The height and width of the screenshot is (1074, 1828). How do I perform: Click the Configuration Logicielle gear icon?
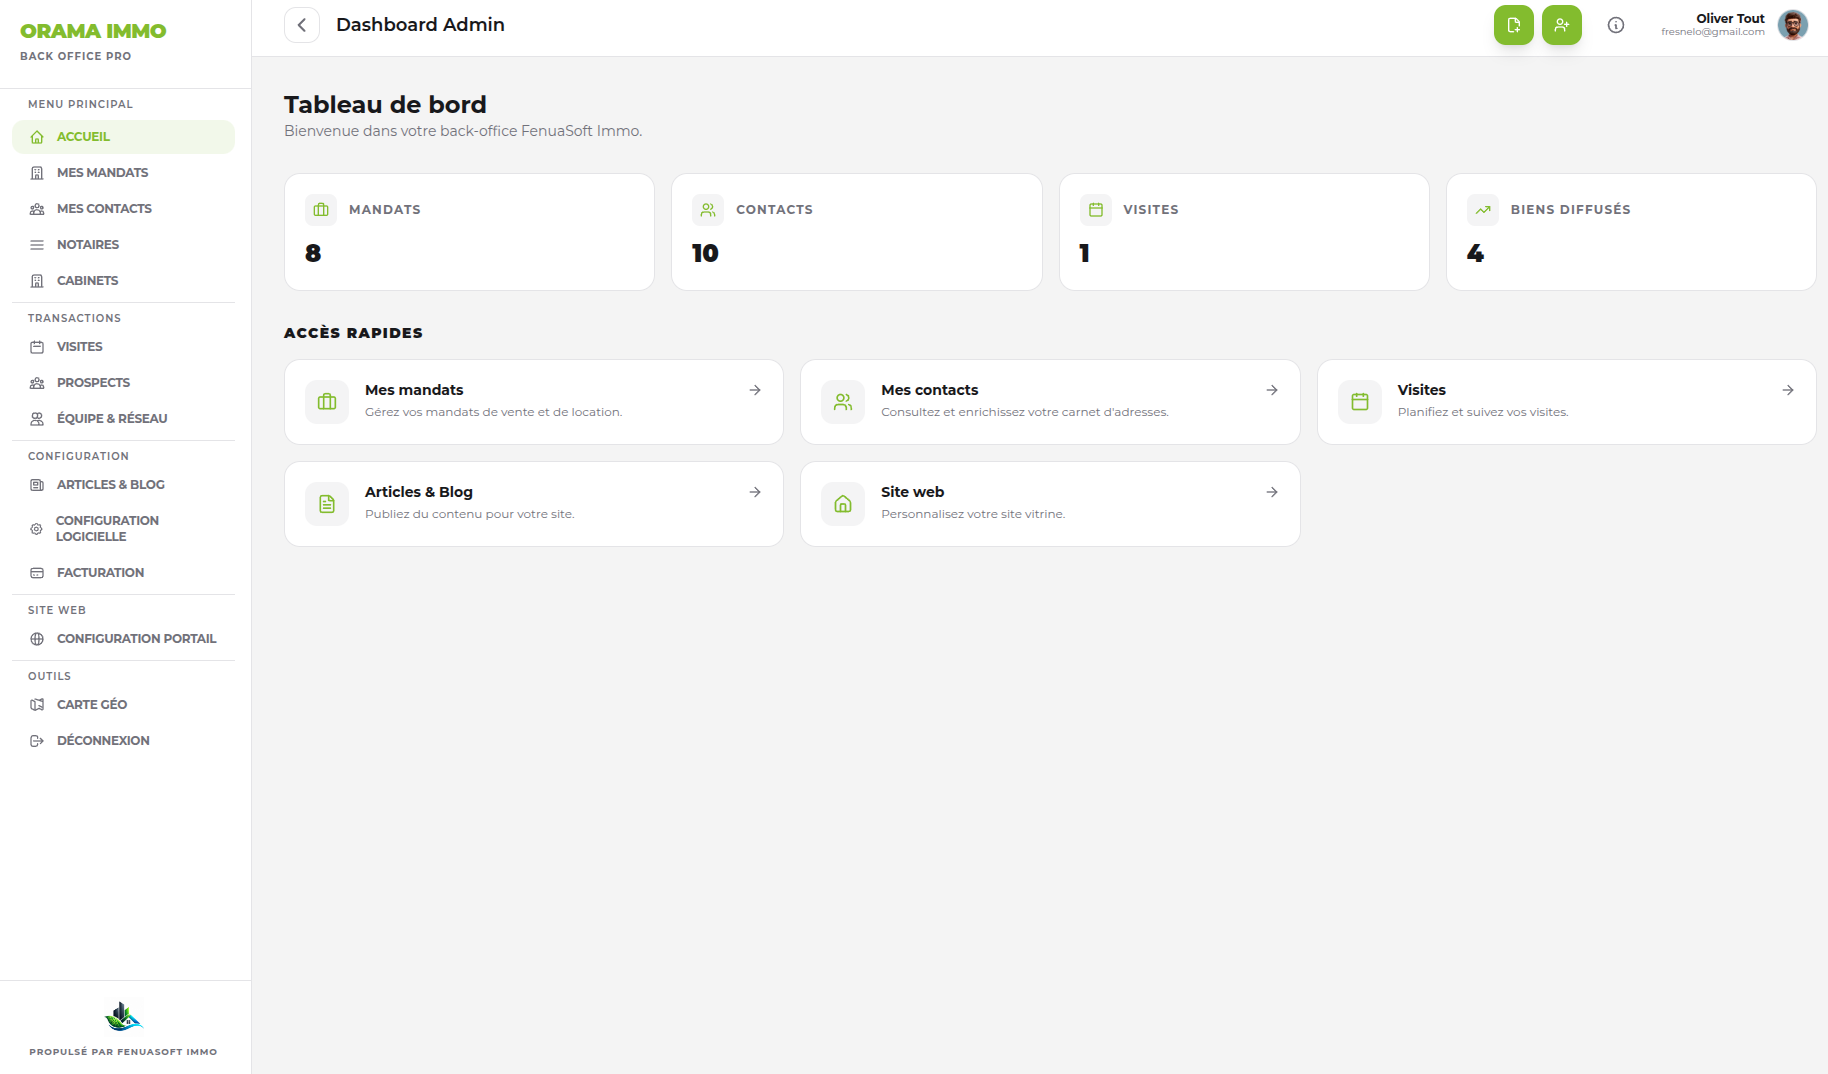tap(36, 529)
